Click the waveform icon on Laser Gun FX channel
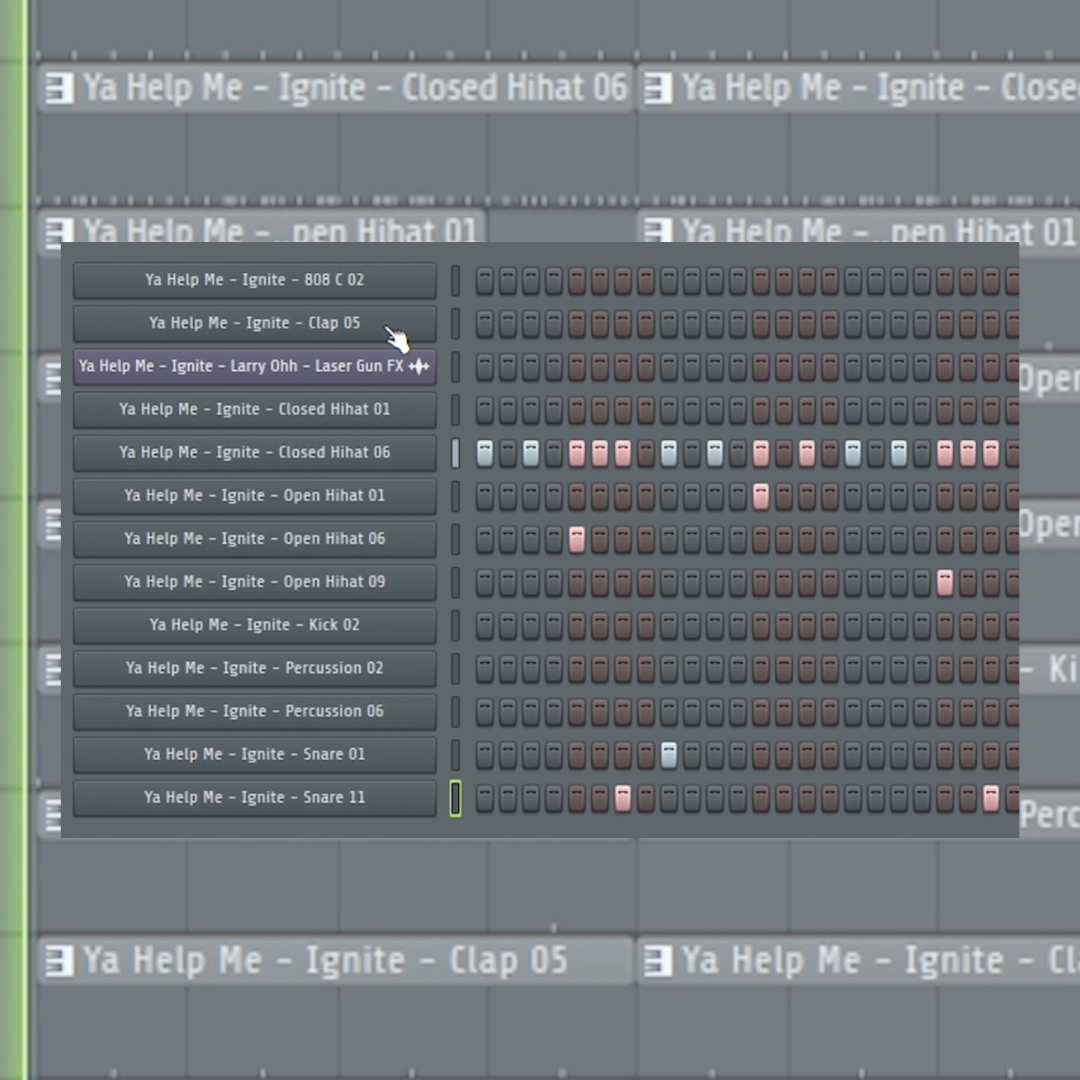 tap(419, 367)
